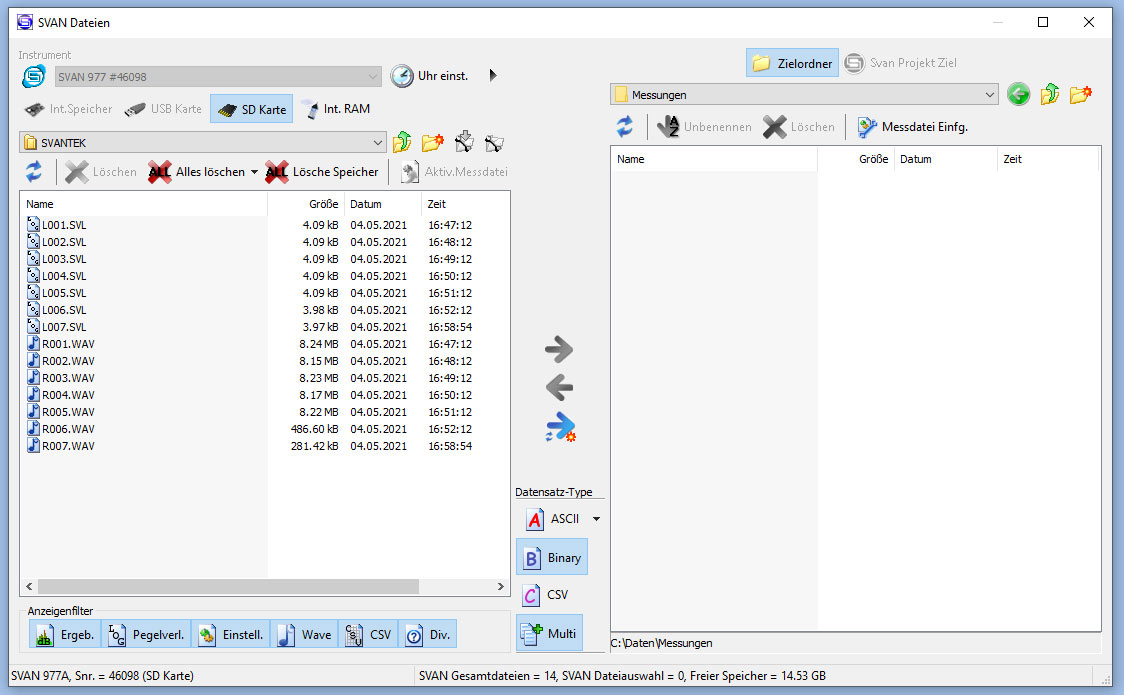Sort instrument files by Größe column
The height and width of the screenshot is (695, 1124).
tap(305, 204)
